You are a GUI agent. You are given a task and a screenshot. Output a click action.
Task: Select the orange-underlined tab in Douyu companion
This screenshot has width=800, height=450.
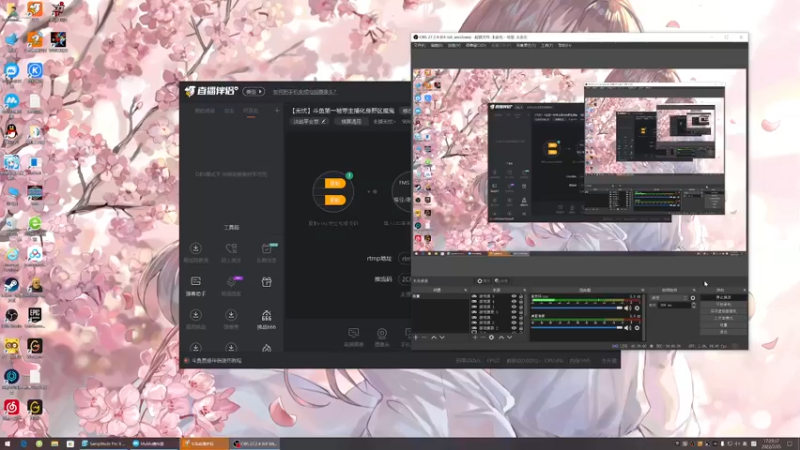click(251, 111)
